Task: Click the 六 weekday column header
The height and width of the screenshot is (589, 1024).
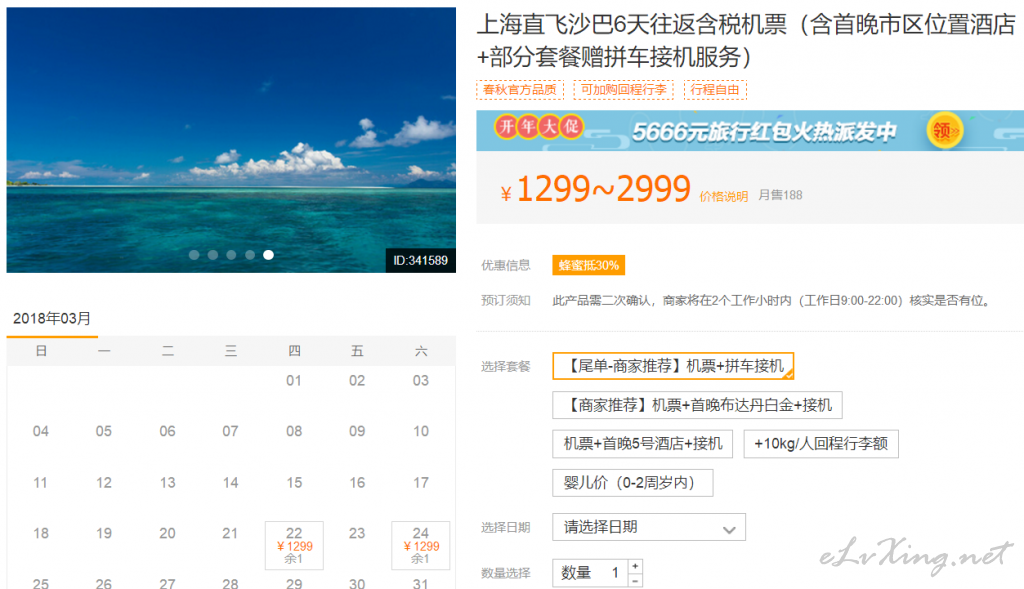Action: 421,351
